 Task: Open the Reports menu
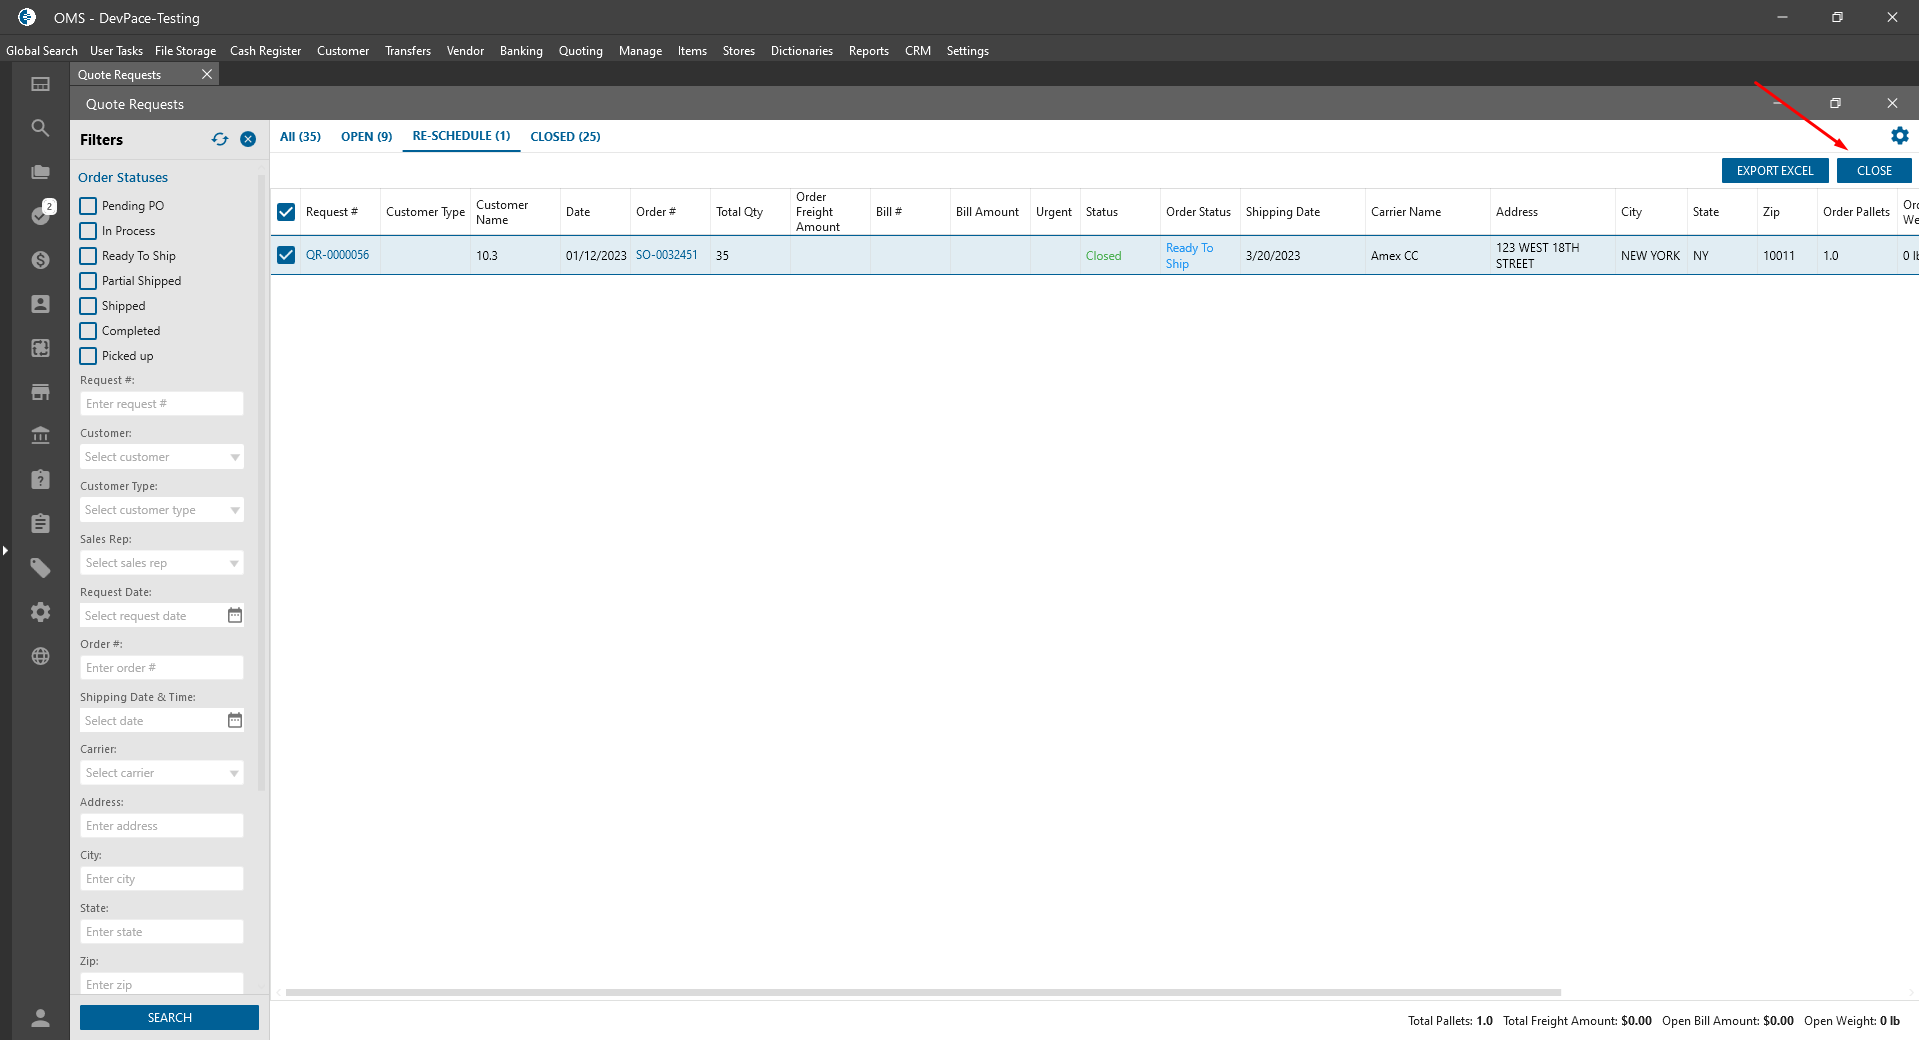pos(869,51)
